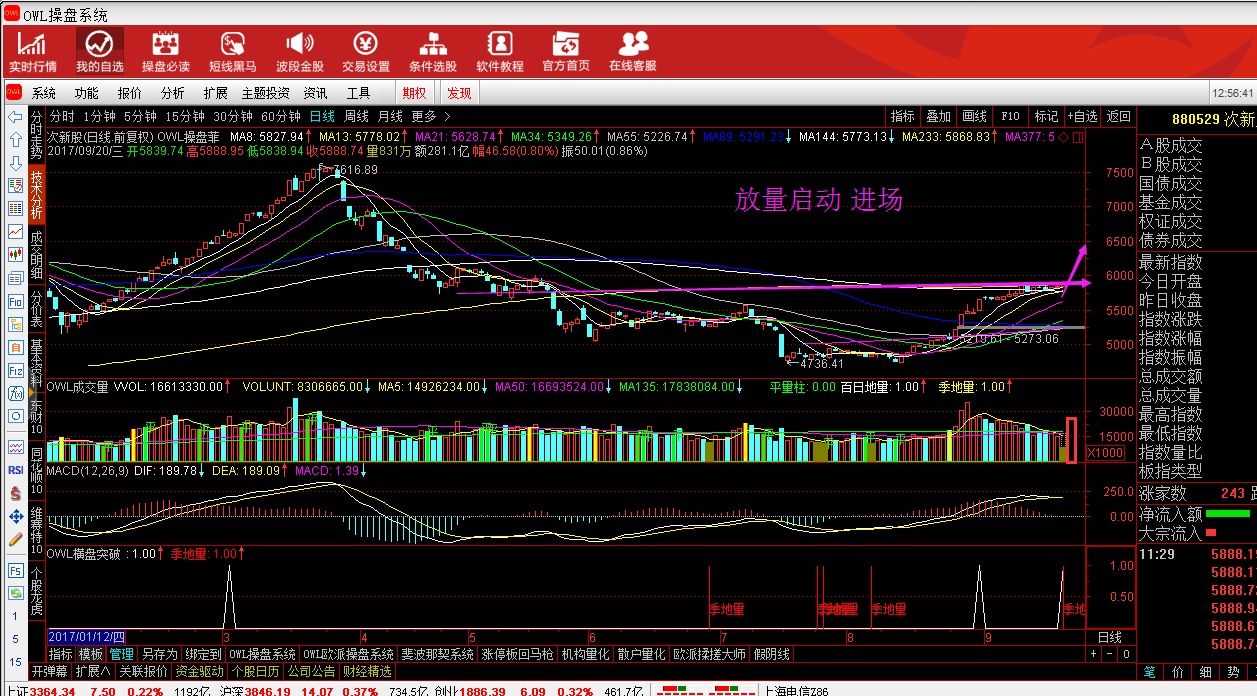Image resolution: width=1257 pixels, height=696 pixels.
Task: Click the 波段金股 speaker icon
Action: pos(300,52)
